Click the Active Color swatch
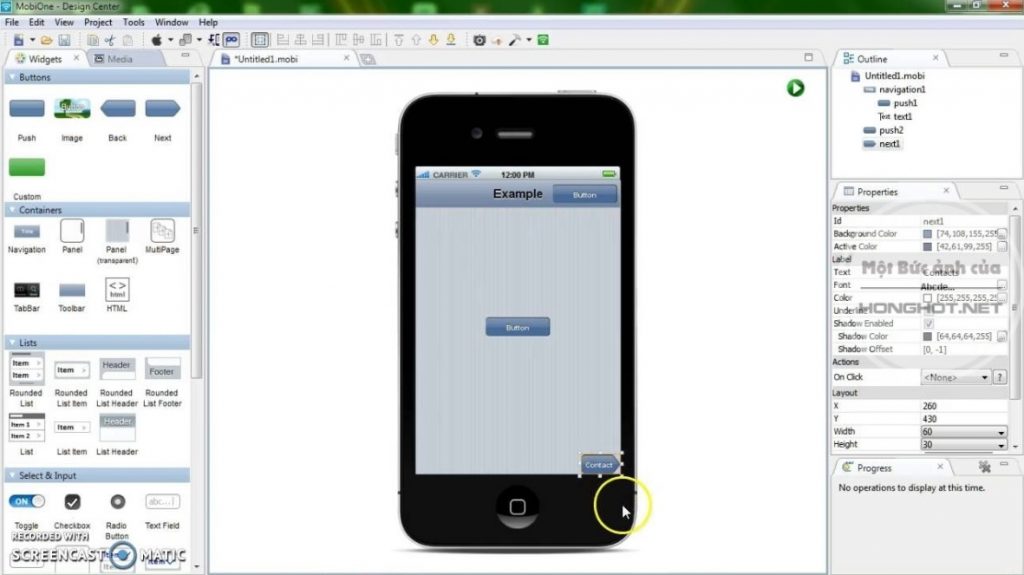The height and width of the screenshot is (575, 1024). click(927, 246)
